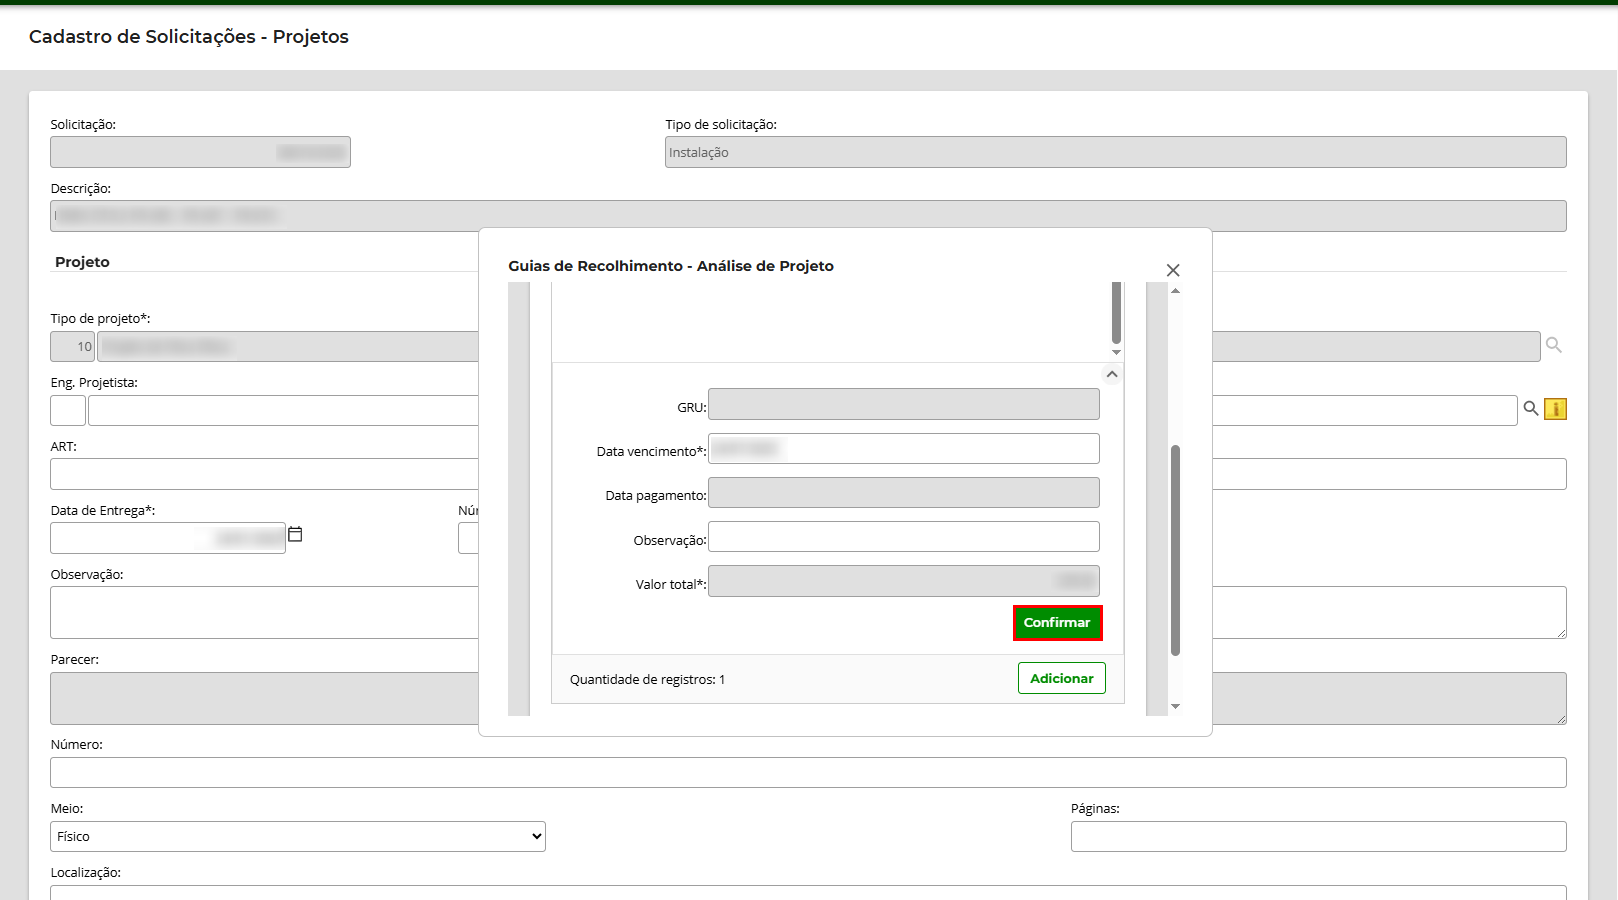Open the Meio dropdown
1618x900 pixels.
click(298, 836)
